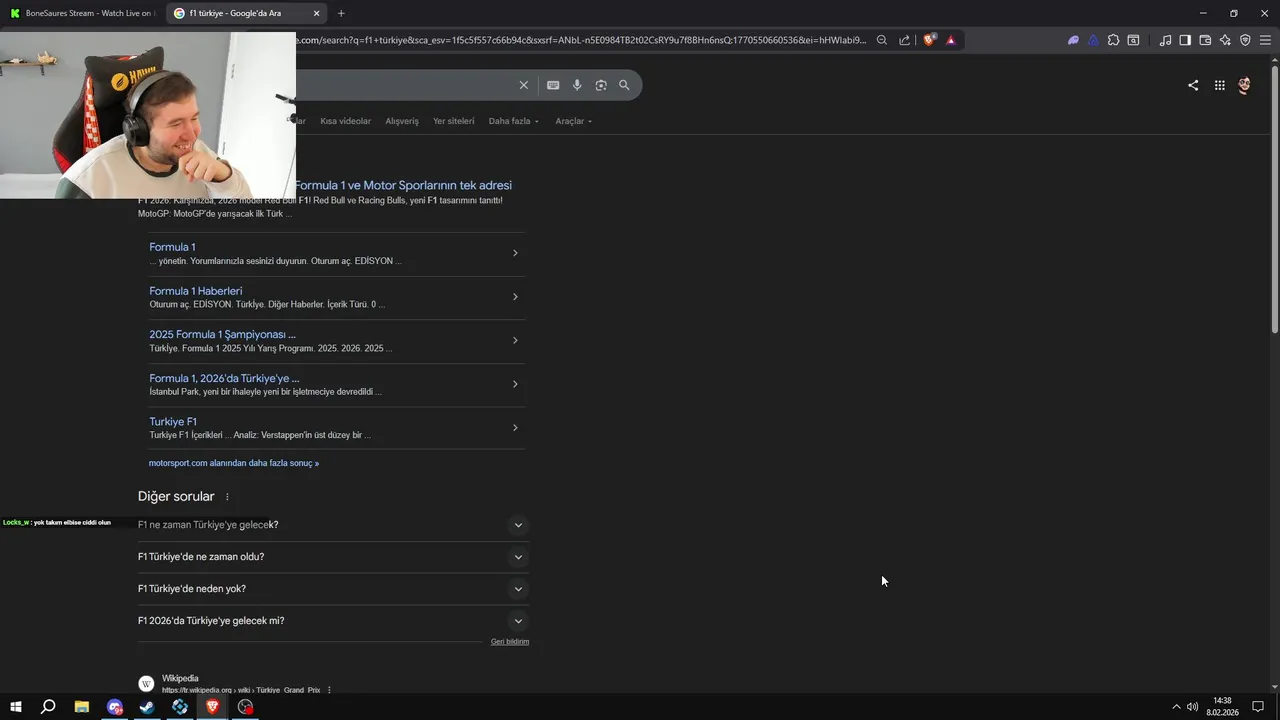Click the magnifier search submit icon

click(x=624, y=85)
